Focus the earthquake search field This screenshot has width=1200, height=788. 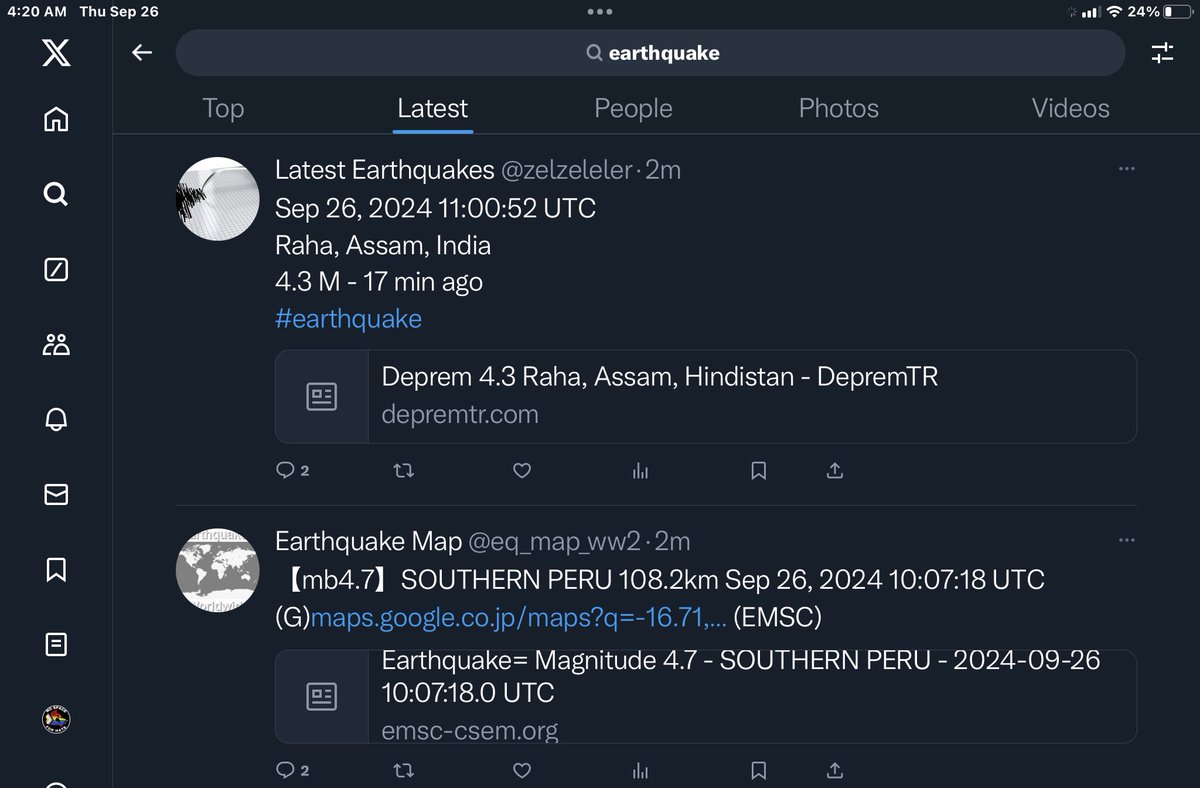point(651,53)
